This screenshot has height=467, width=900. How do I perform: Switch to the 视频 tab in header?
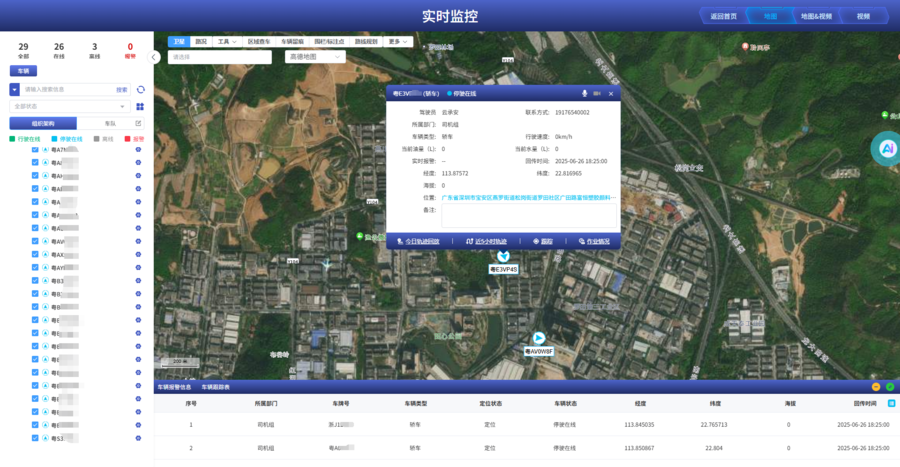coord(863,16)
